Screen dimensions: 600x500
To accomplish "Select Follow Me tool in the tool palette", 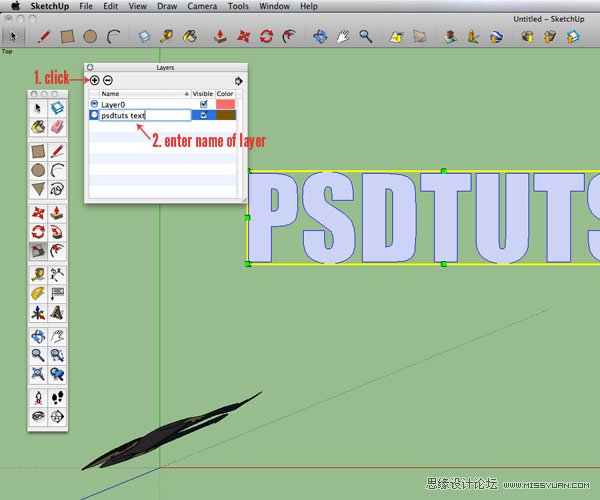I will [57, 232].
